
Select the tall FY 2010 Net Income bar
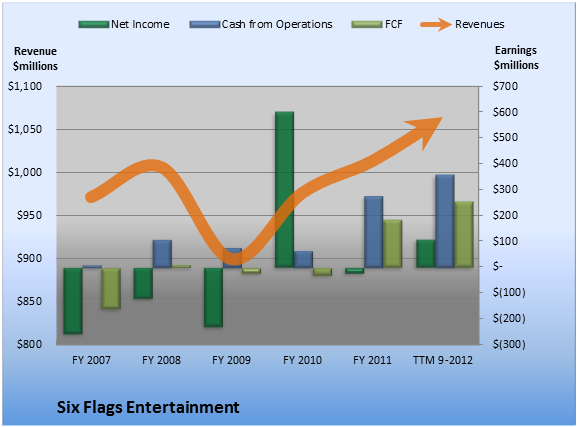(284, 190)
